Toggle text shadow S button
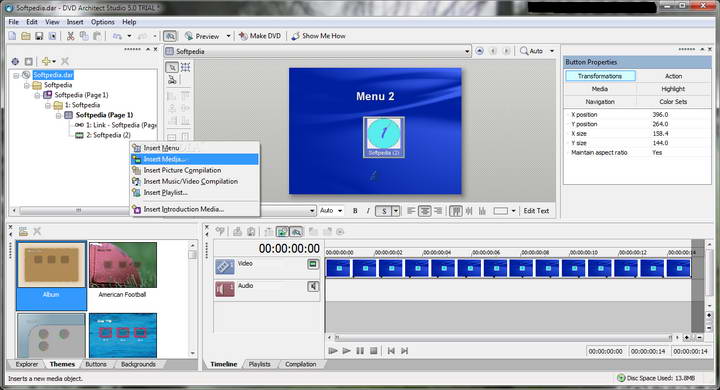720x390 pixels. 384,211
